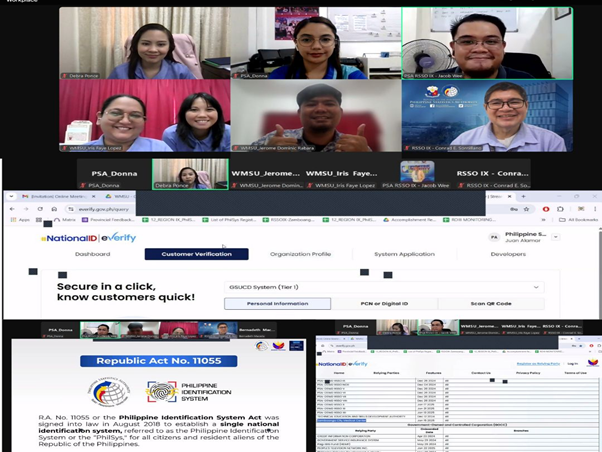Click the muted mic icon on Debra Ponce's large tile
This screenshot has width=602, height=452.
(x=64, y=76)
